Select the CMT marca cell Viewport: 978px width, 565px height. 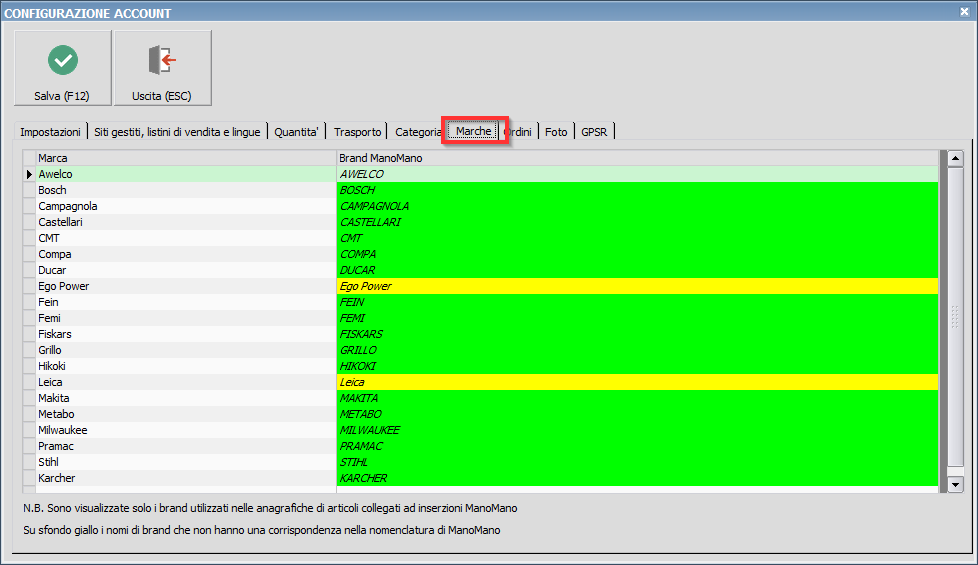pyautogui.click(x=186, y=238)
